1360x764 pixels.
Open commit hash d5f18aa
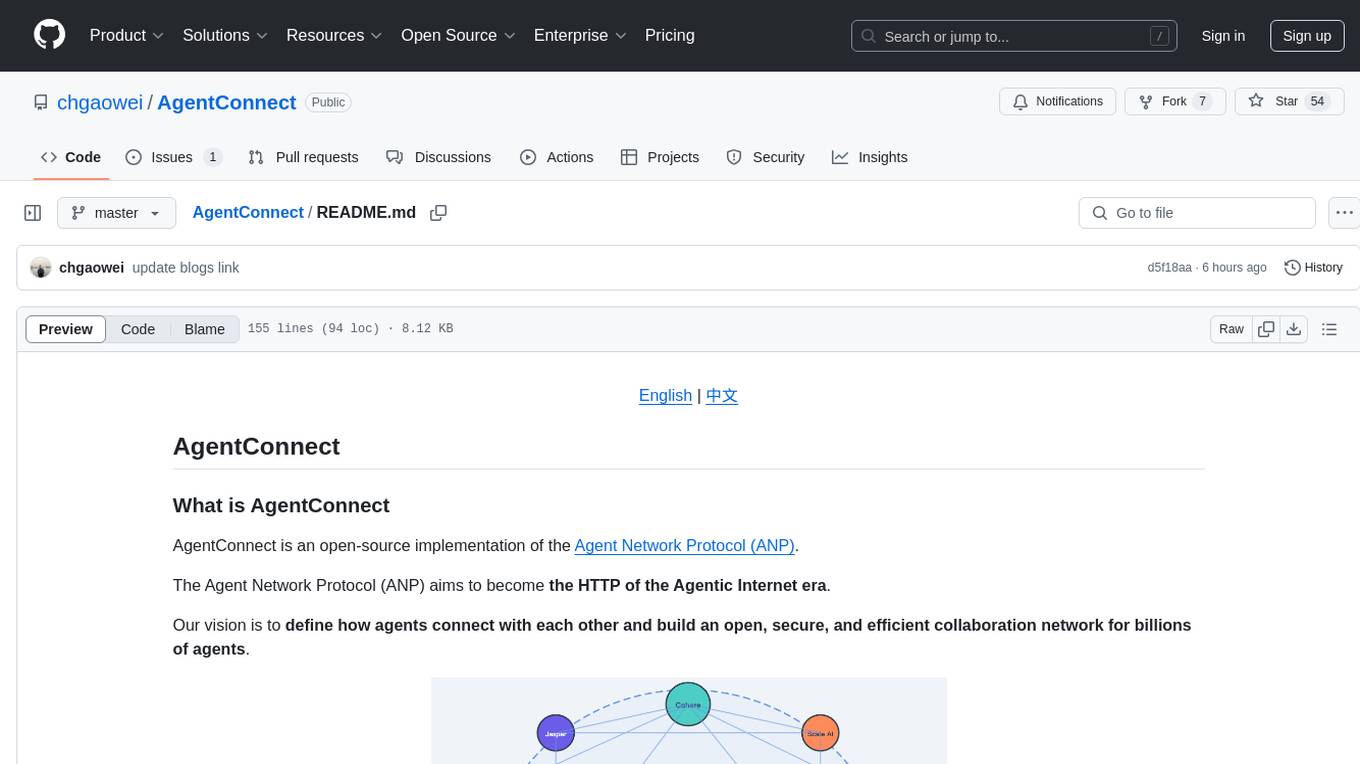click(x=1170, y=268)
